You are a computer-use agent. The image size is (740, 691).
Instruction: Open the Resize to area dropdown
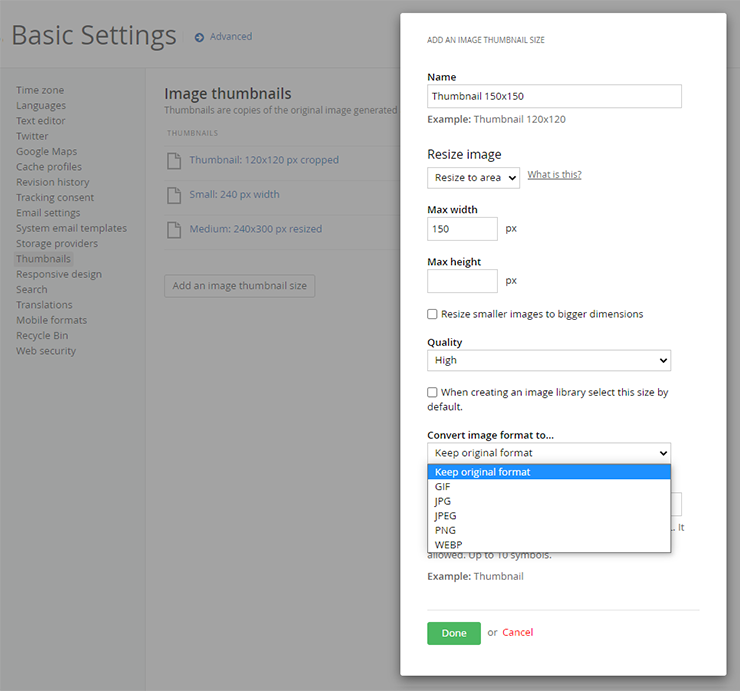coord(473,177)
